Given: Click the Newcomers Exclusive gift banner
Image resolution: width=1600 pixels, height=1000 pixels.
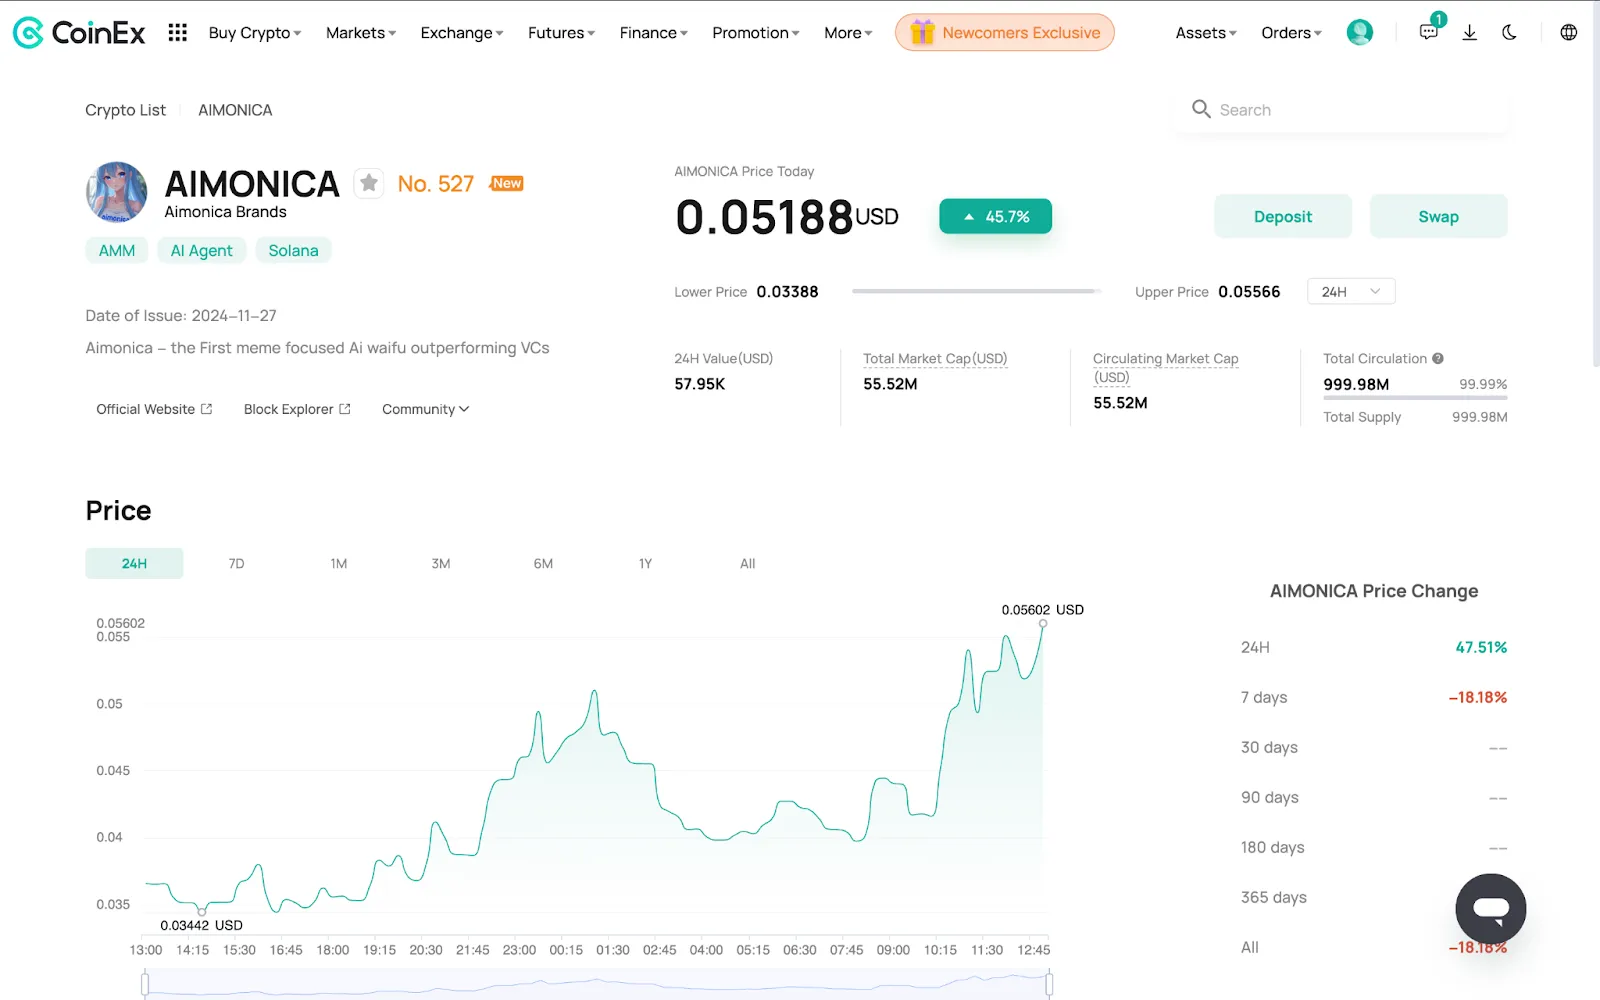Looking at the screenshot, I should click(1005, 33).
